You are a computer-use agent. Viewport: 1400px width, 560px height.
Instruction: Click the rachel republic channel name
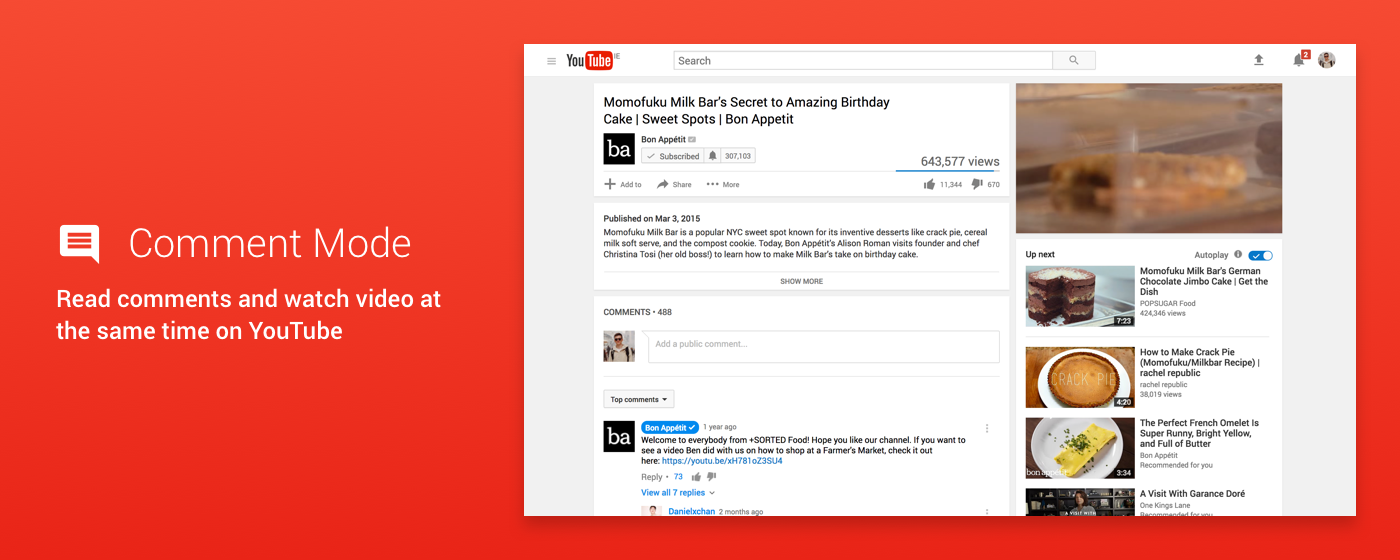pos(1164,384)
